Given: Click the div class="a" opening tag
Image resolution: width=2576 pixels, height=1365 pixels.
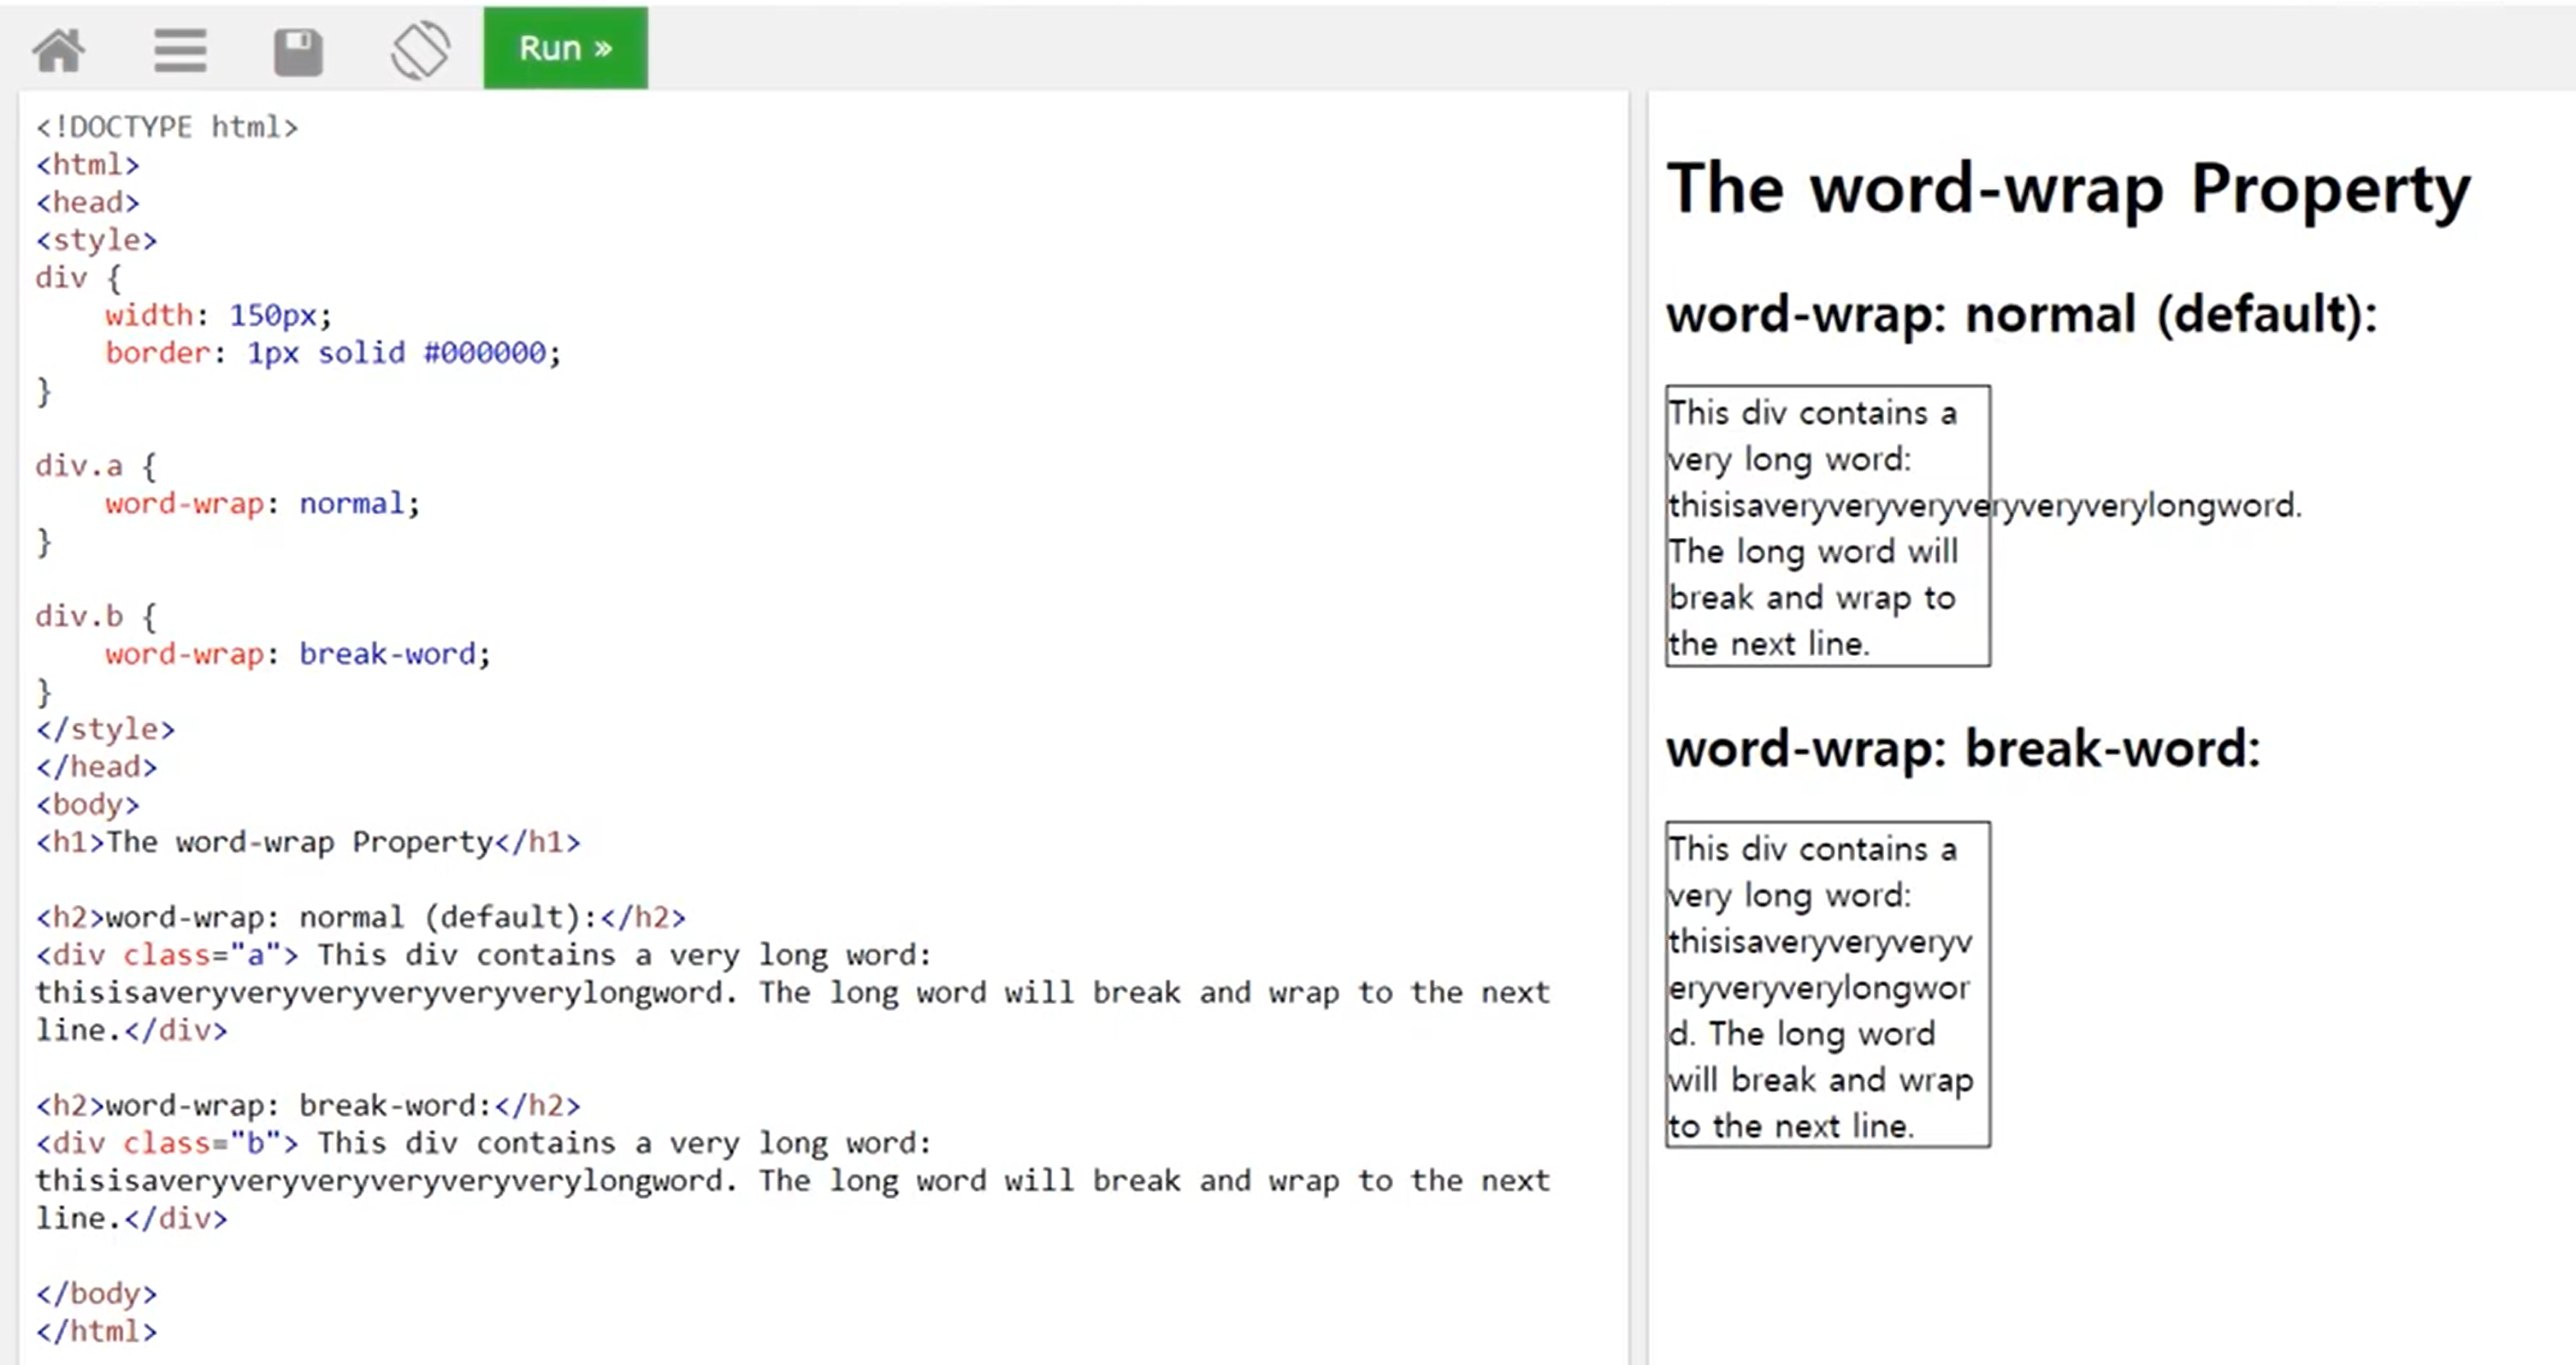Looking at the screenshot, I should tap(167, 955).
